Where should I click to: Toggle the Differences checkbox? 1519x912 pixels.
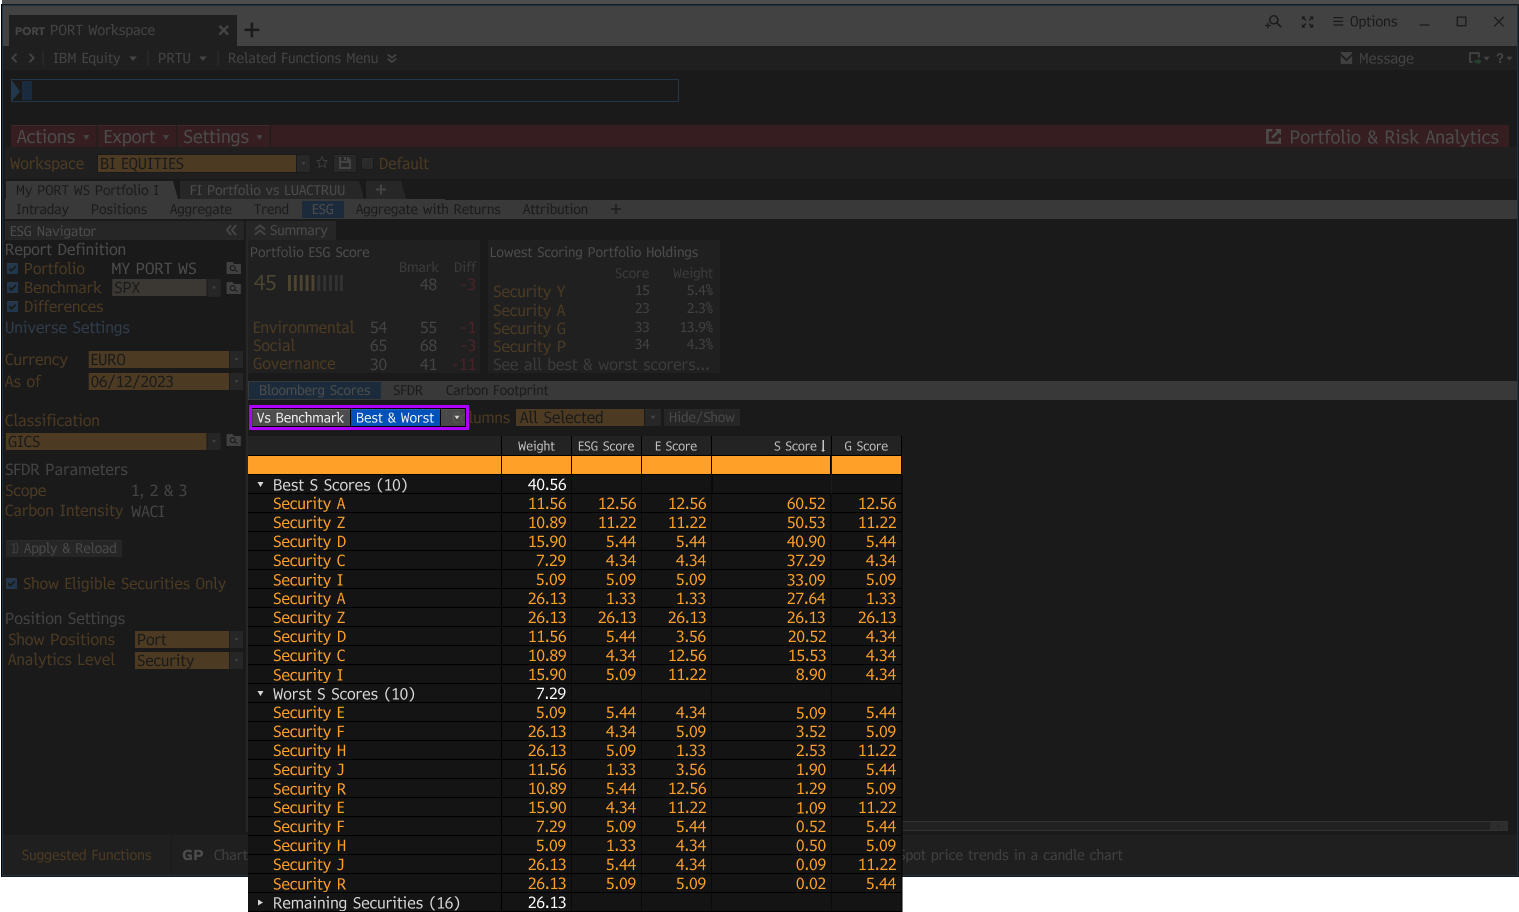tap(12, 307)
